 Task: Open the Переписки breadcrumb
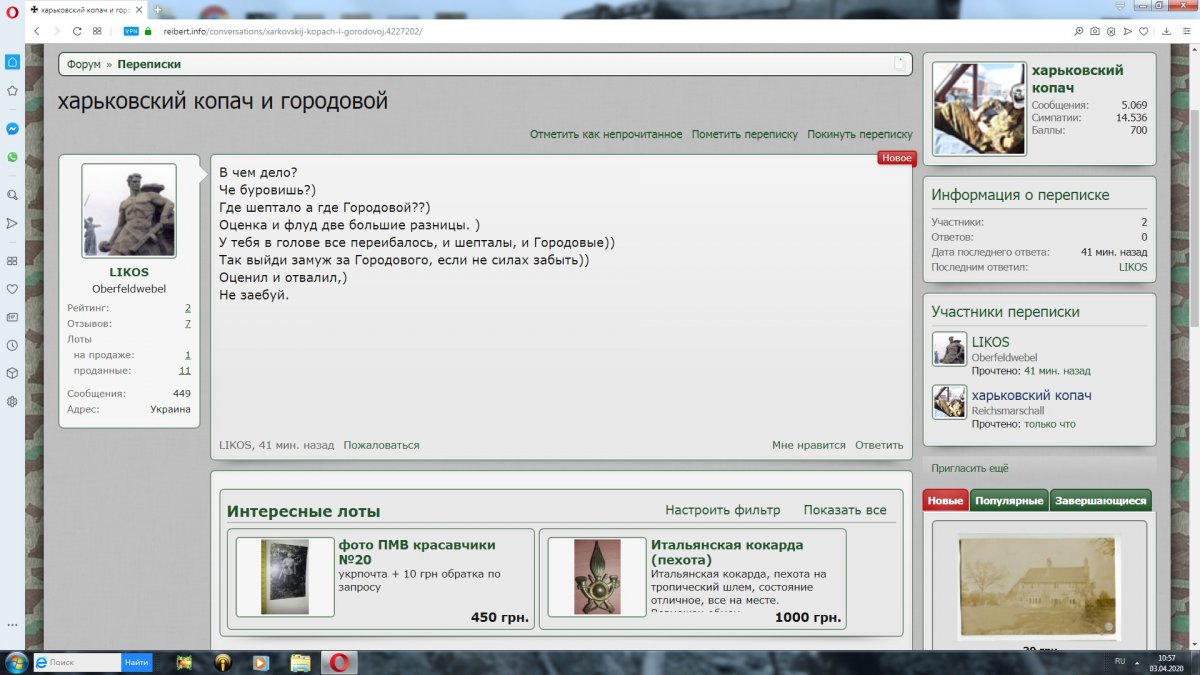pos(149,64)
